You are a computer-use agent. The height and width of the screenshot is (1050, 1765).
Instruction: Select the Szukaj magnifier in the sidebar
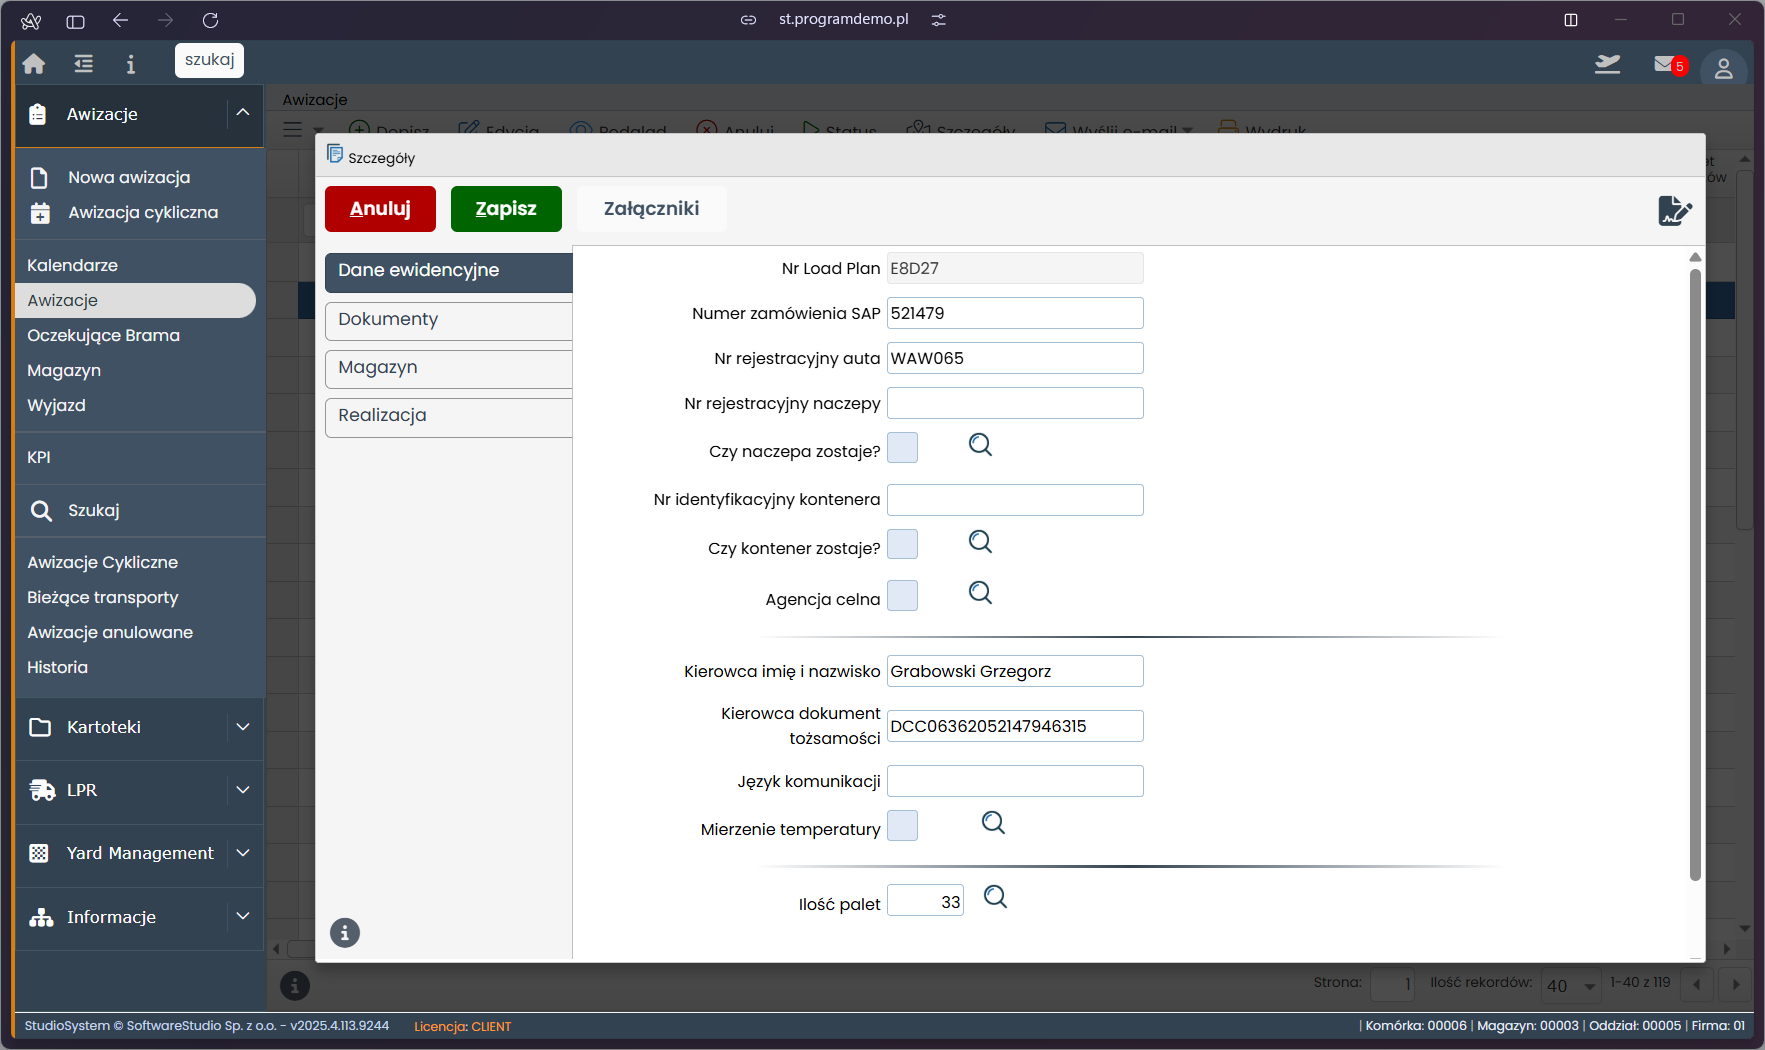click(x=42, y=510)
